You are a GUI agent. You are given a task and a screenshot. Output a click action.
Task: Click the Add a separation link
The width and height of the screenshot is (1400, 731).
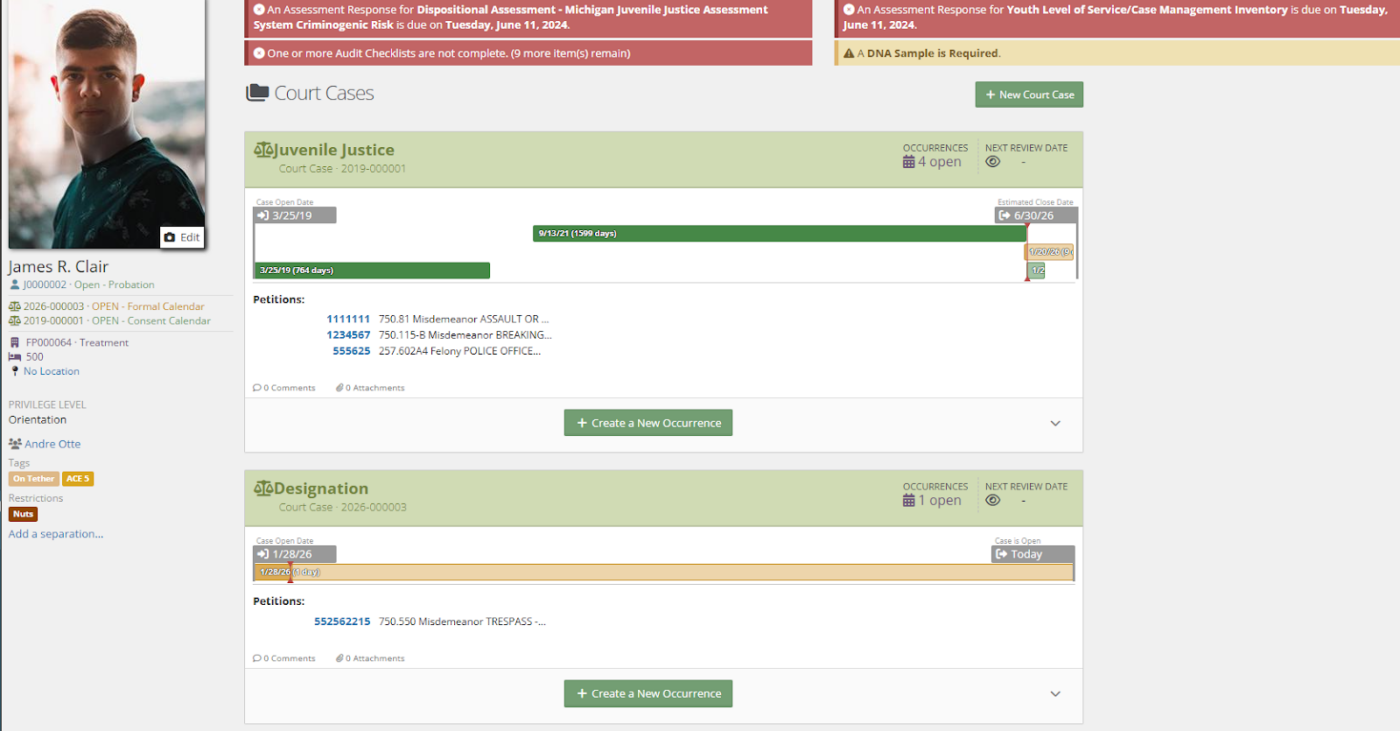(56, 534)
